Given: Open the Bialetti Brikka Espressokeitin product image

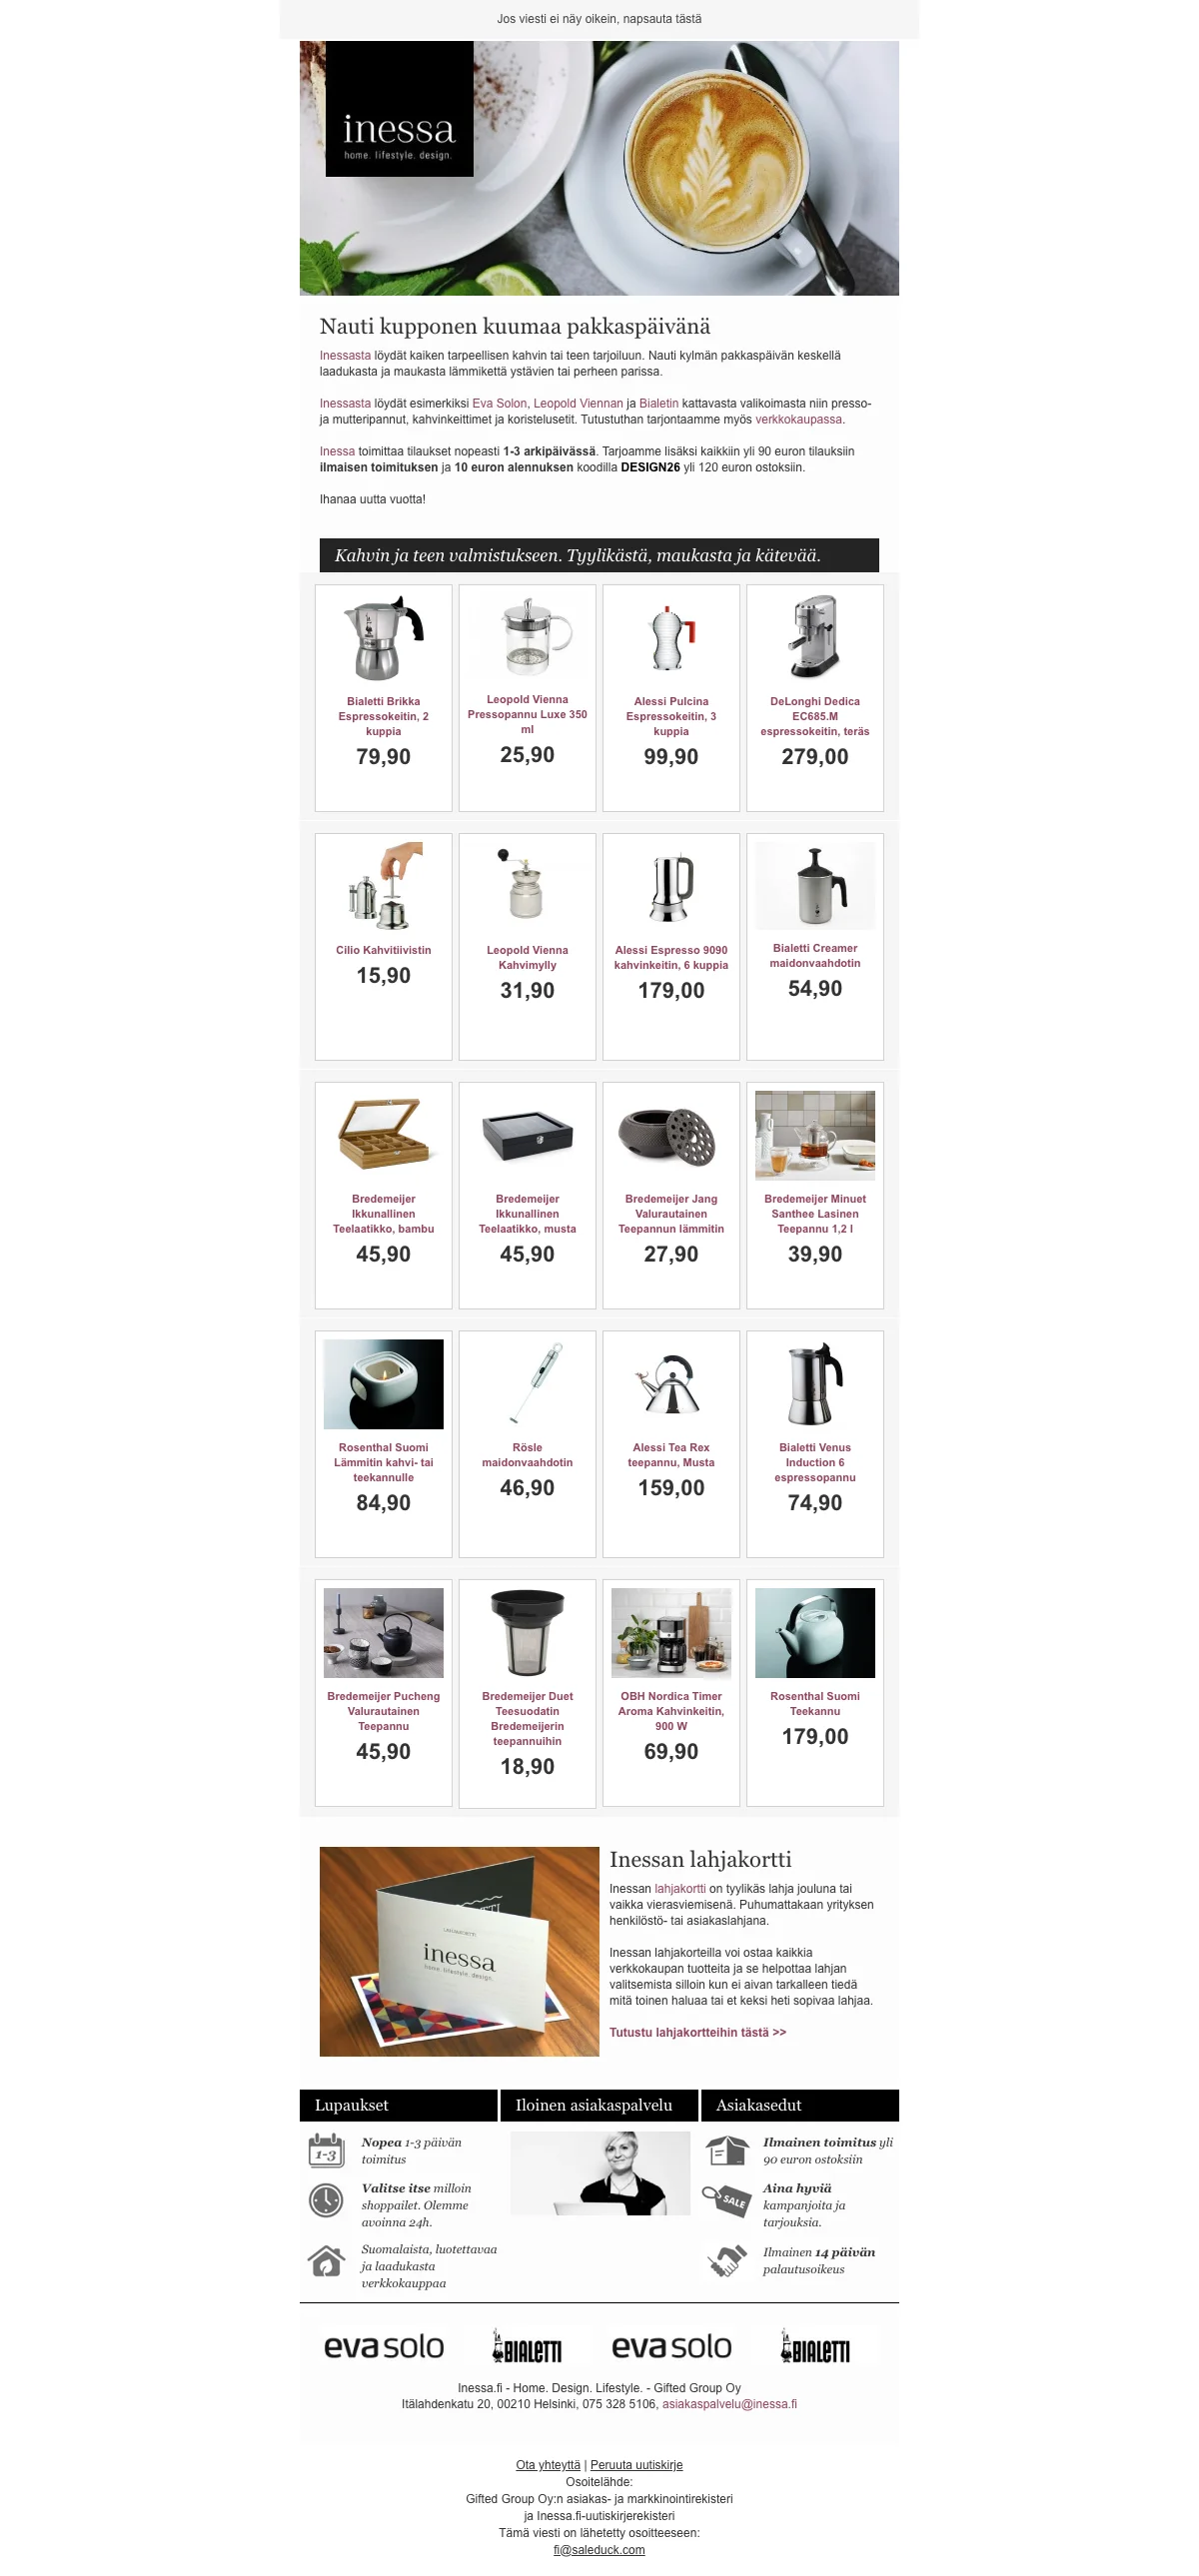Looking at the screenshot, I should pyautogui.click(x=383, y=637).
